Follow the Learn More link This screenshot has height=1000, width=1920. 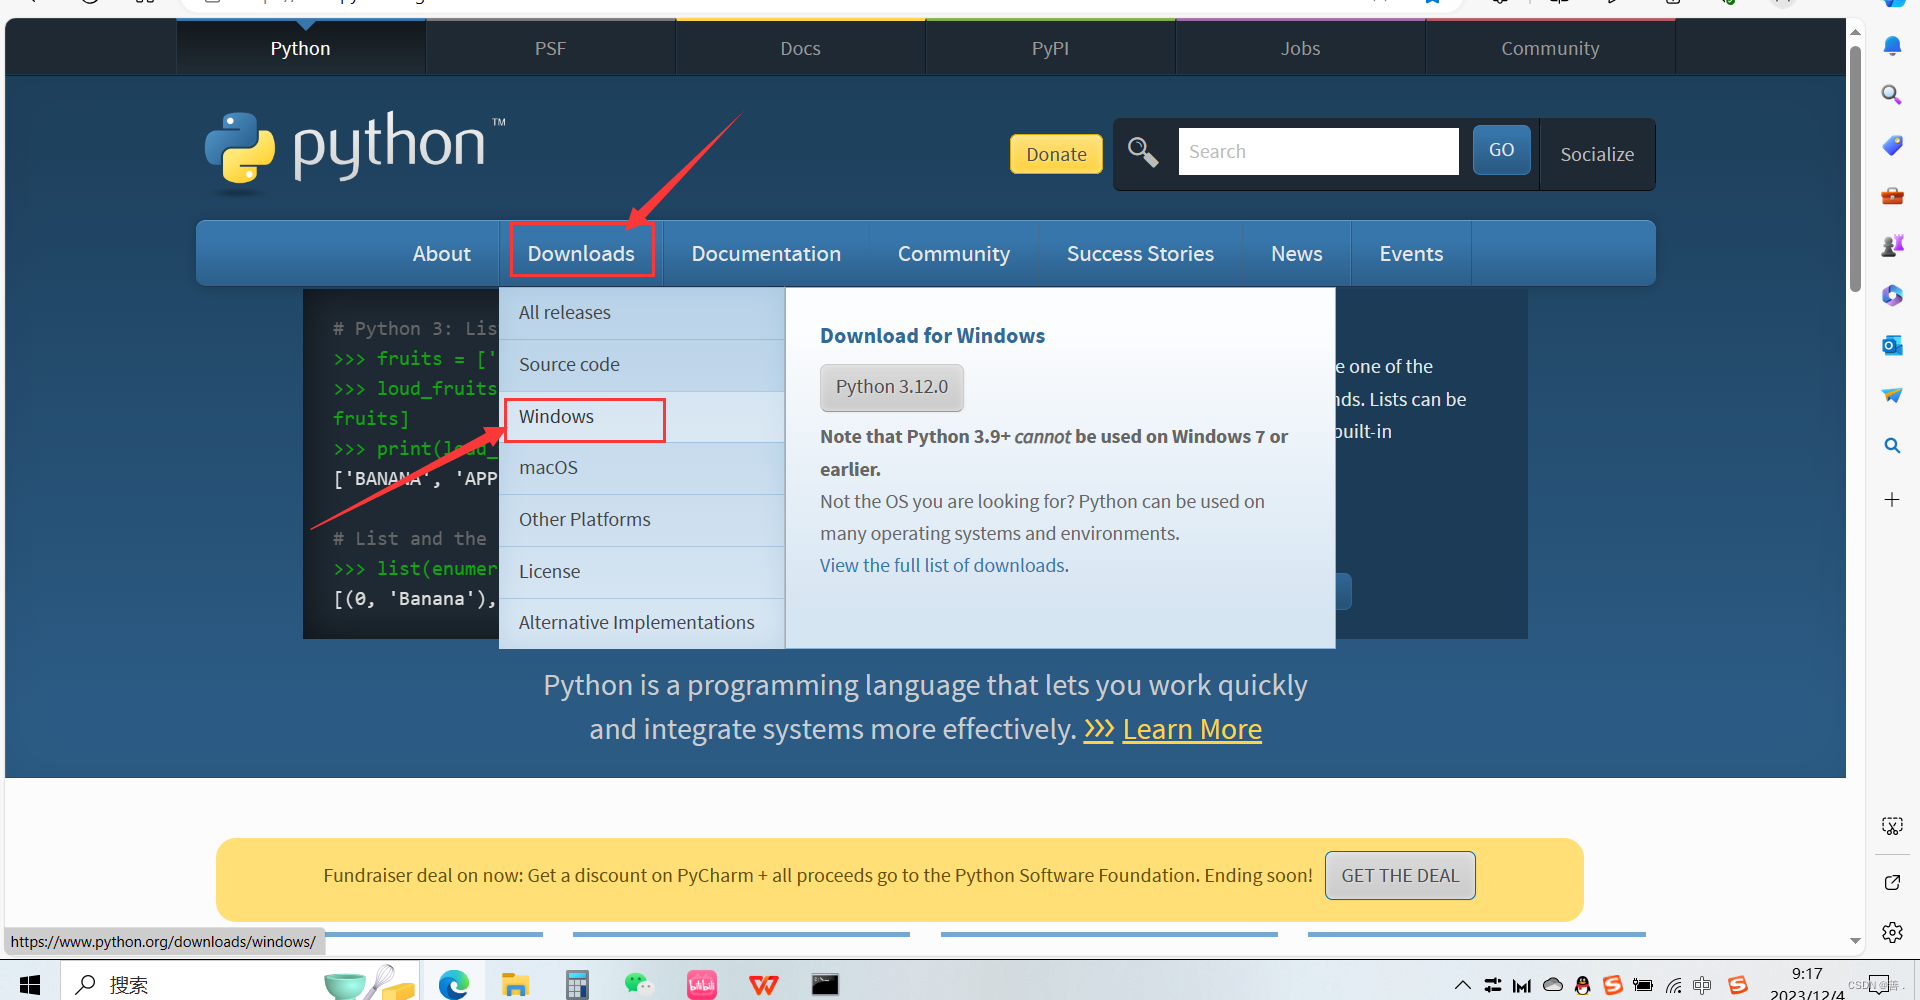pos(1192,730)
